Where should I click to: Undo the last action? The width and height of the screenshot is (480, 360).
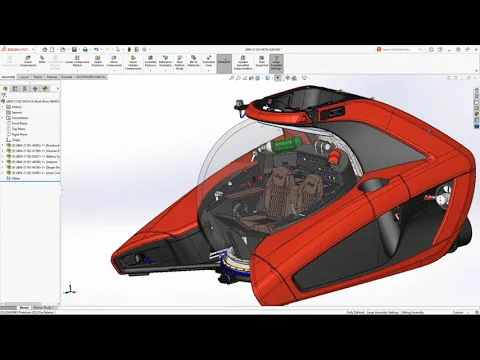pos(96,49)
